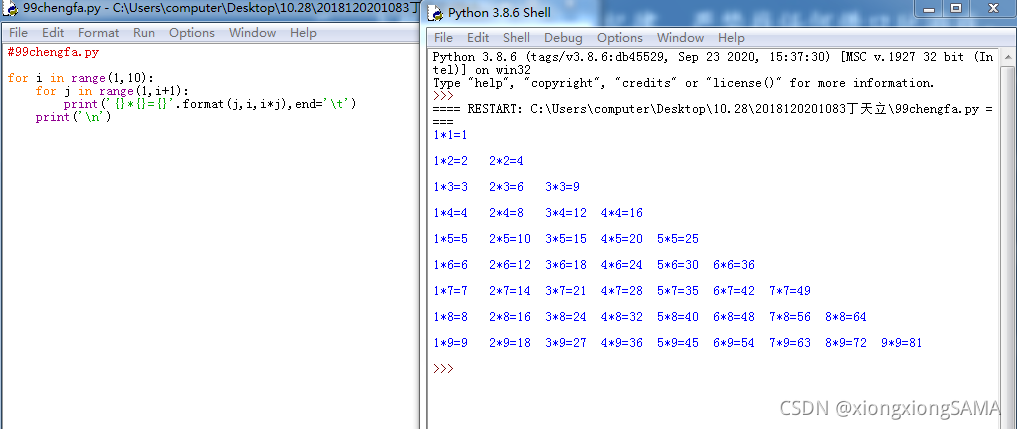The image size is (1017, 429).
Task: Open Edit menu in Python Shell
Action: [x=478, y=38]
